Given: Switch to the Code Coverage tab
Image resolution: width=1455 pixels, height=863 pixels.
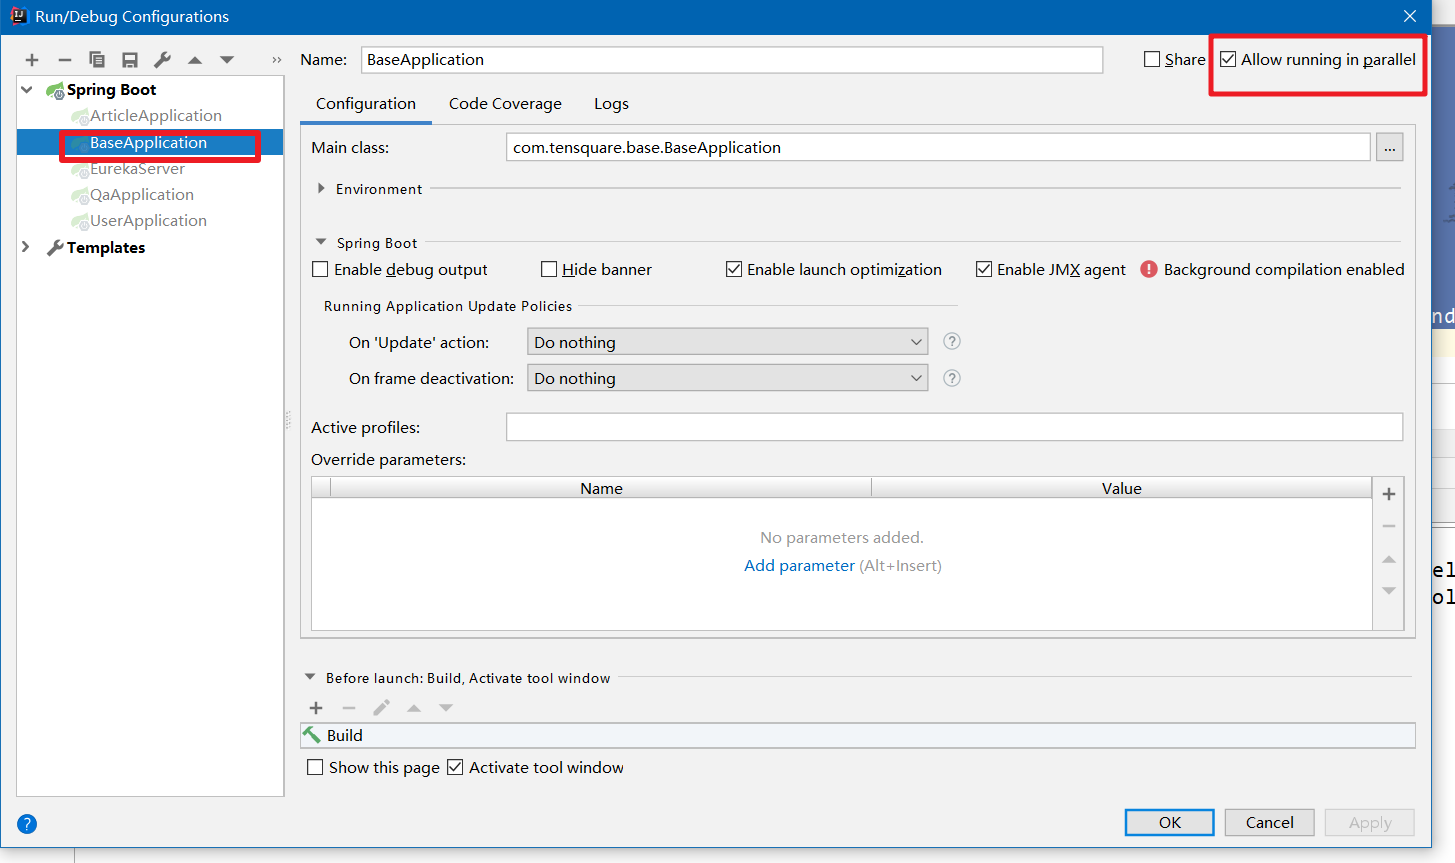Looking at the screenshot, I should (505, 104).
